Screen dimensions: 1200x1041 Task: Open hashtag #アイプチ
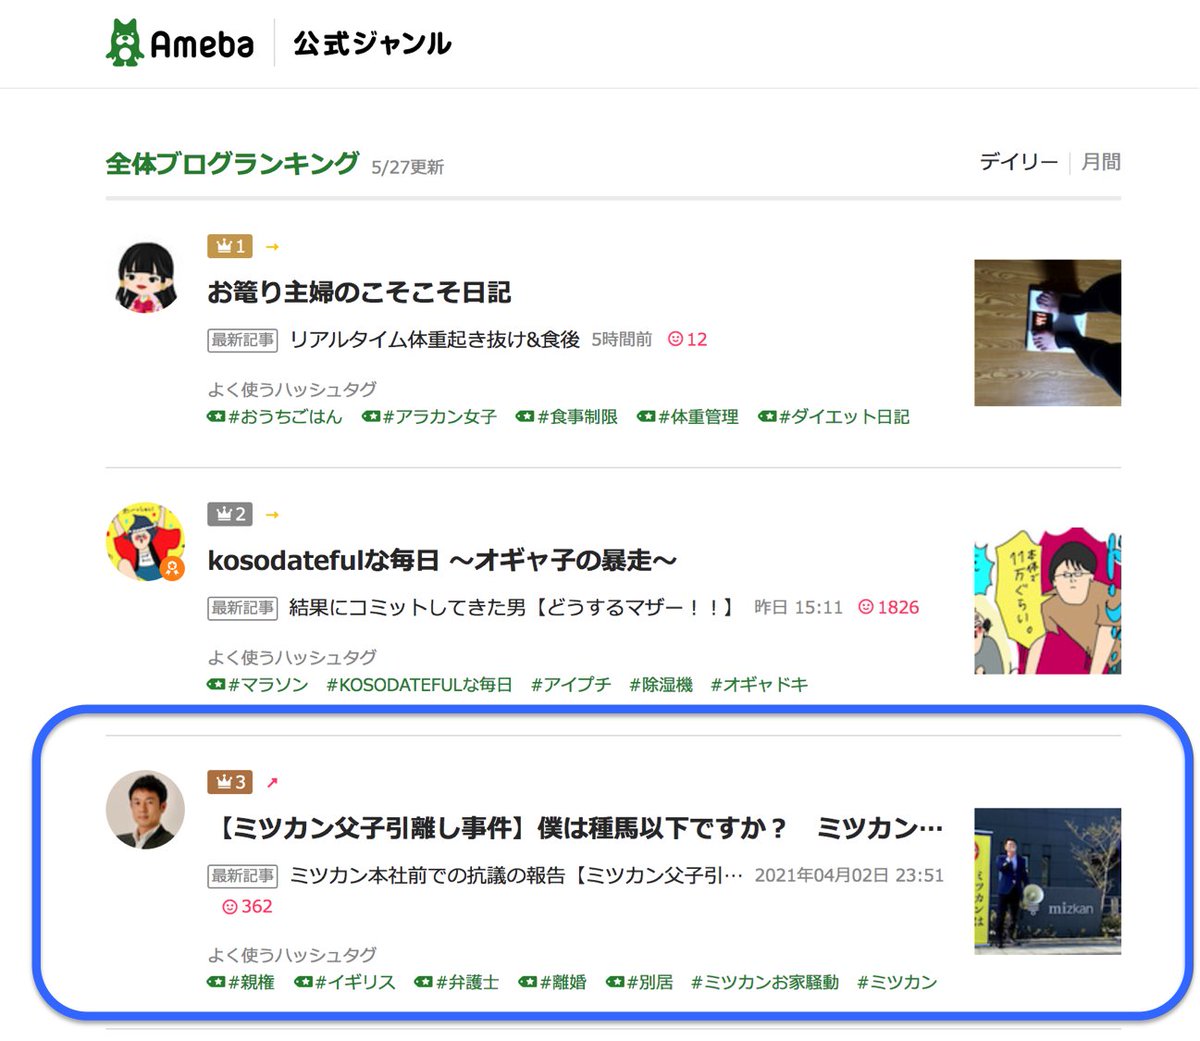(x=571, y=685)
